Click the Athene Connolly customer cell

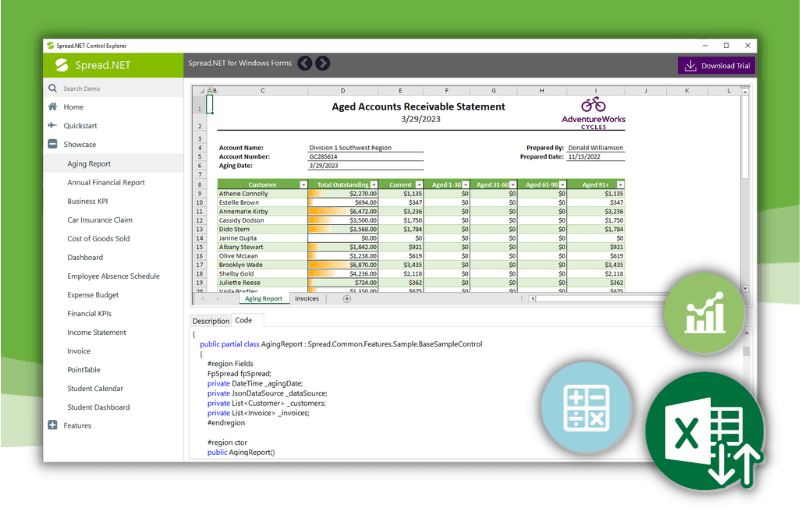[x=262, y=194]
